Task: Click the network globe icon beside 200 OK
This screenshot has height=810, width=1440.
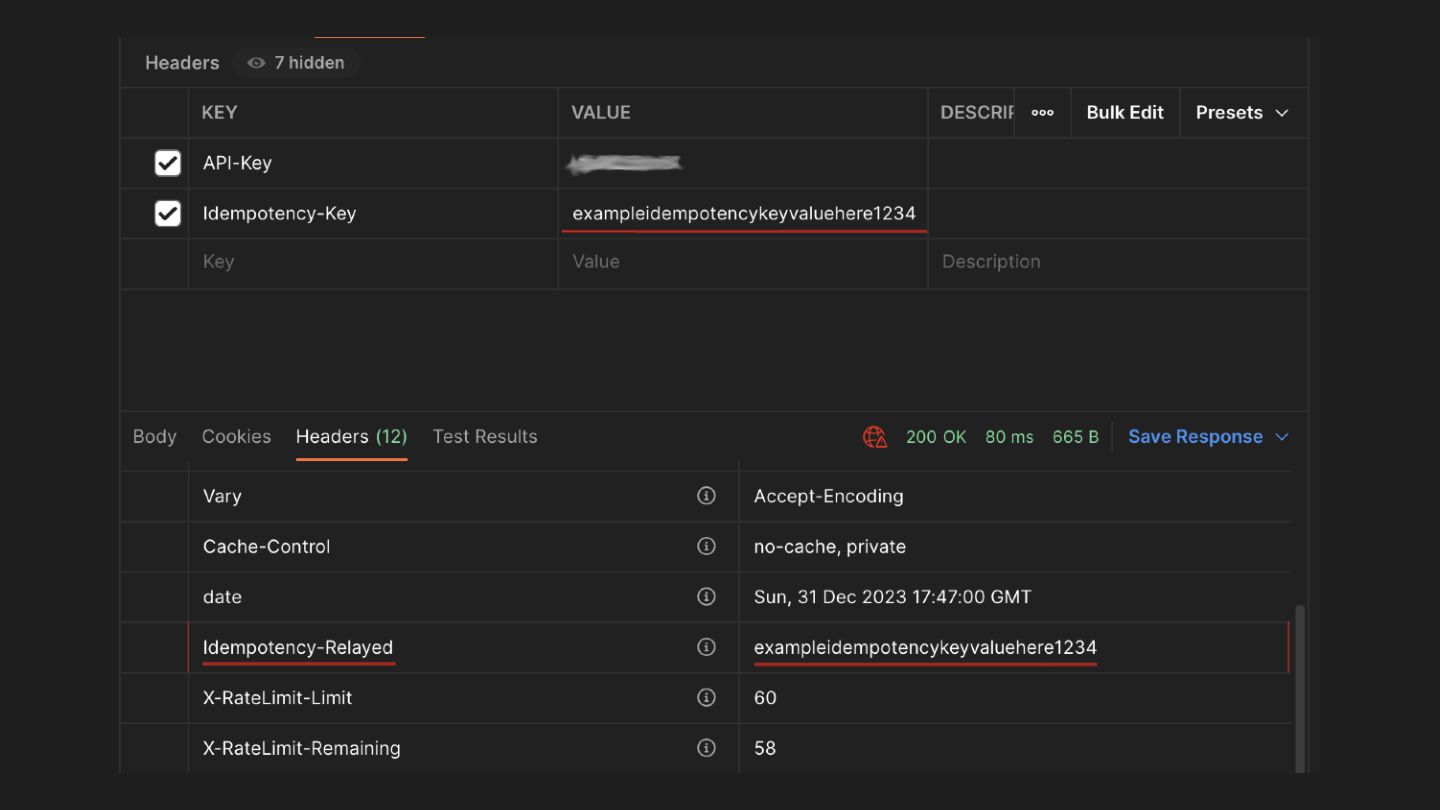Action: pyautogui.click(x=875, y=437)
